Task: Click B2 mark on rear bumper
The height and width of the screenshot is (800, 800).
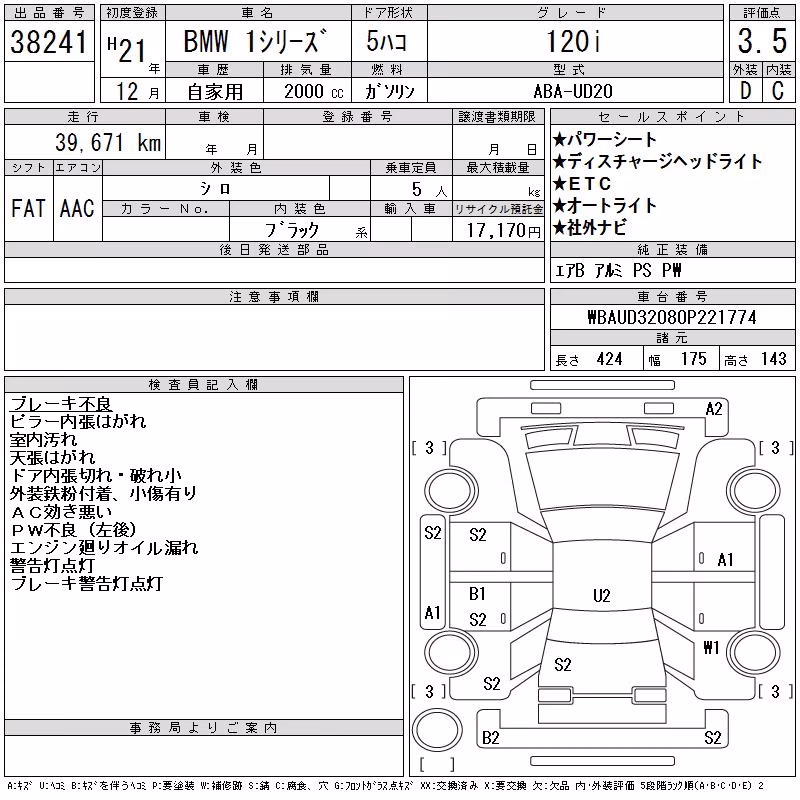Action: pos(491,738)
